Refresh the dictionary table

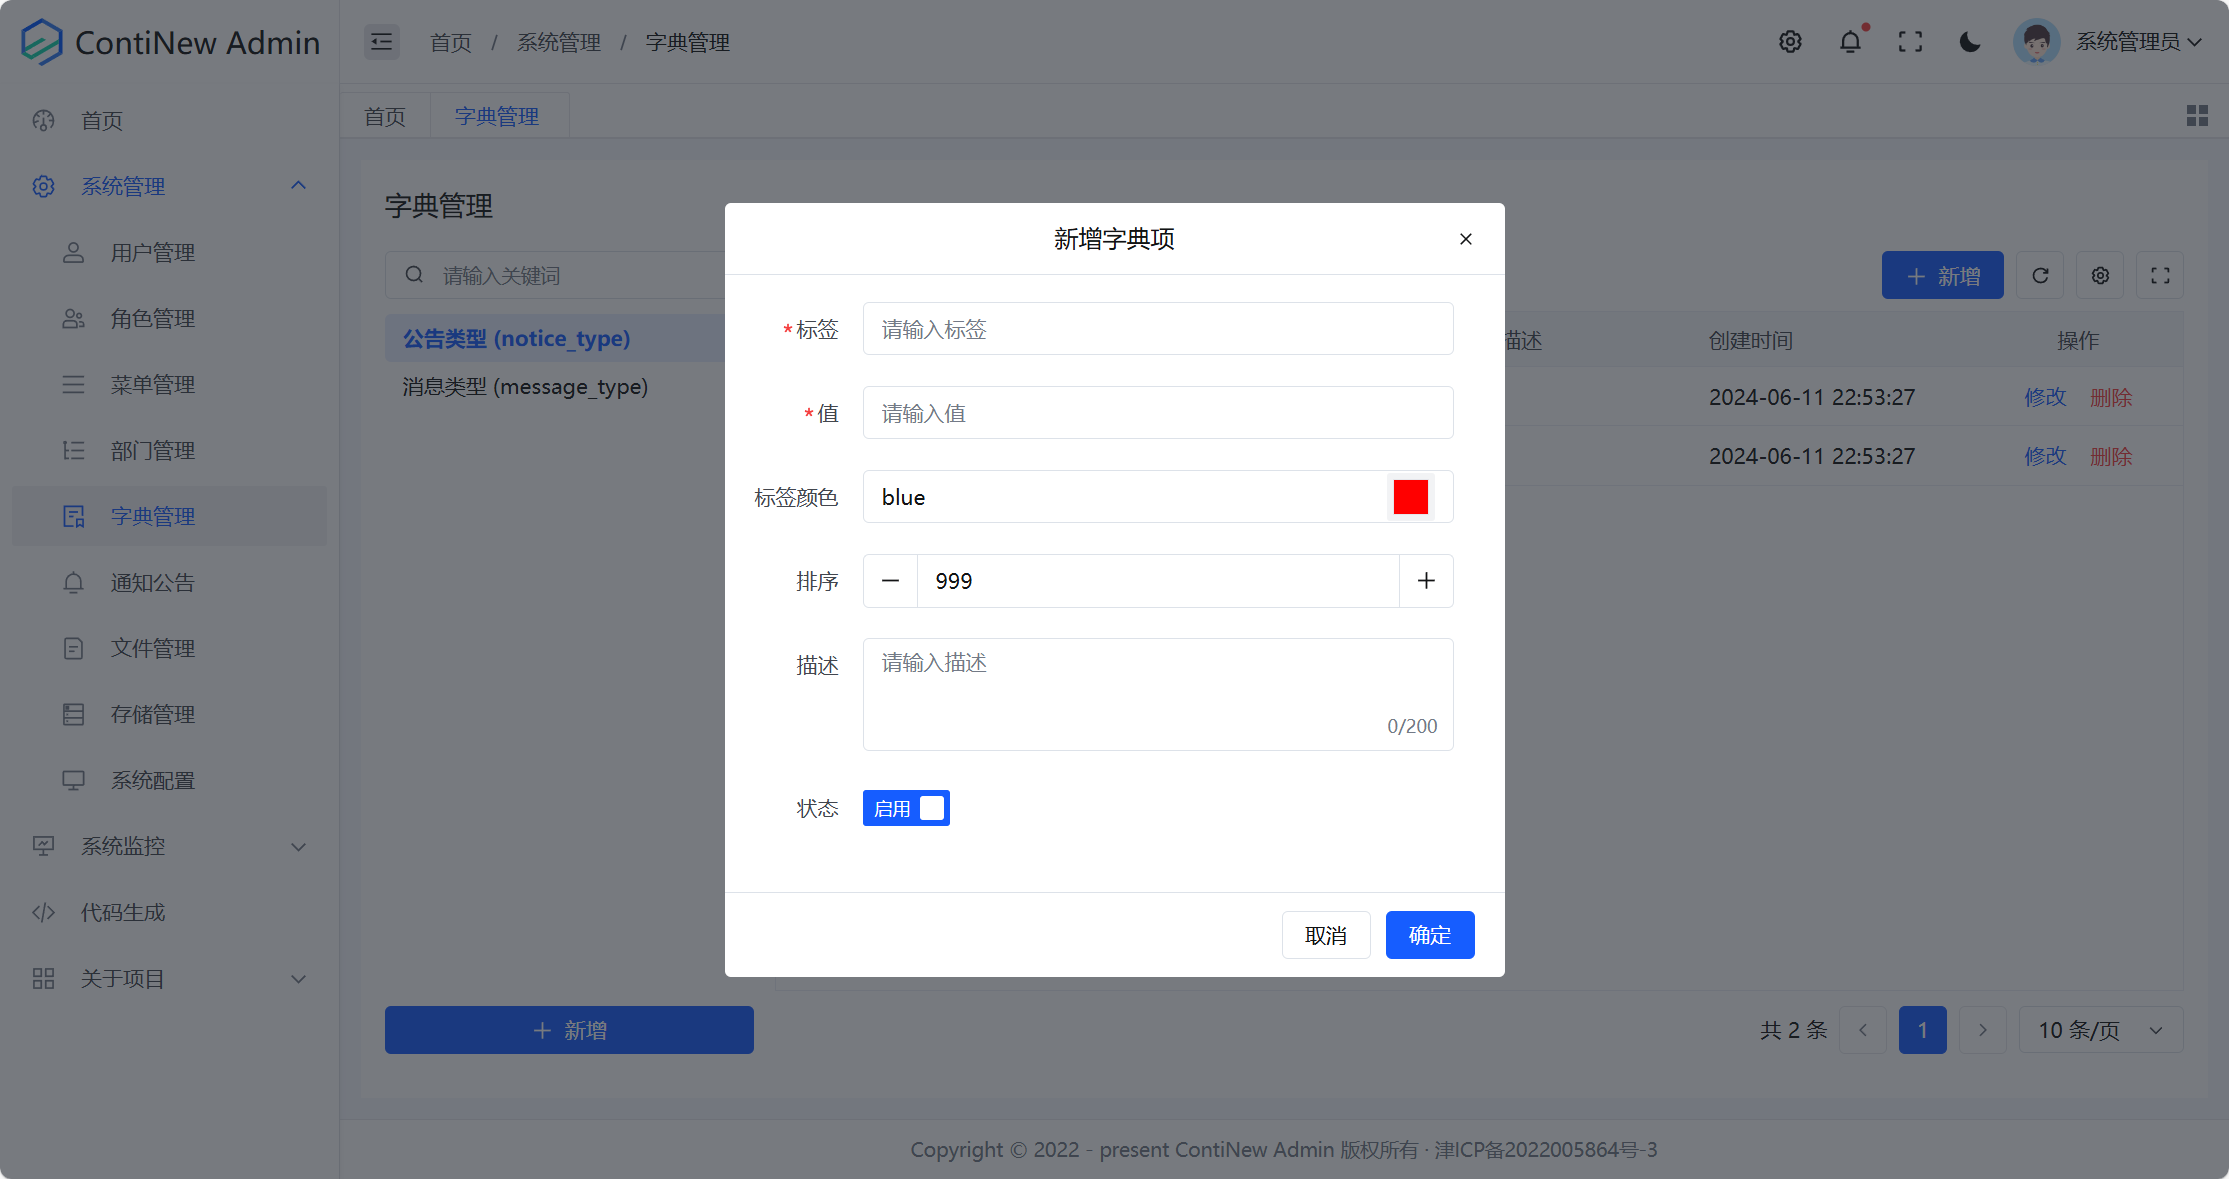tap(2040, 275)
